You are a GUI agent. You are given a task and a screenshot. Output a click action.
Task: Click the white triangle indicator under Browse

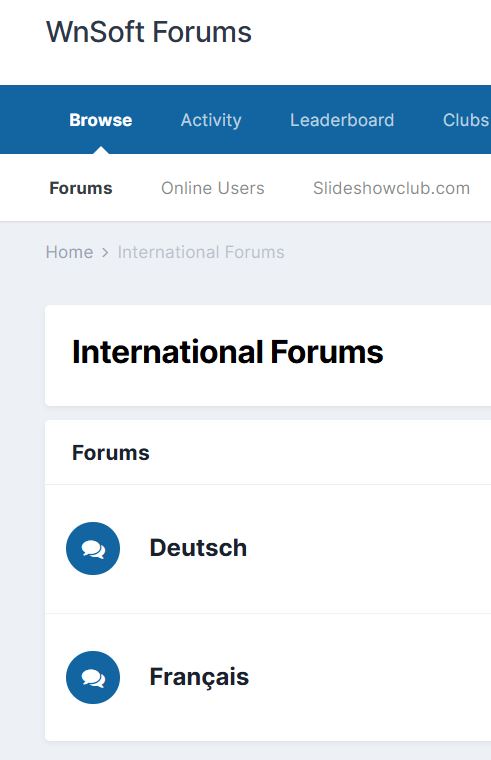pos(101,150)
